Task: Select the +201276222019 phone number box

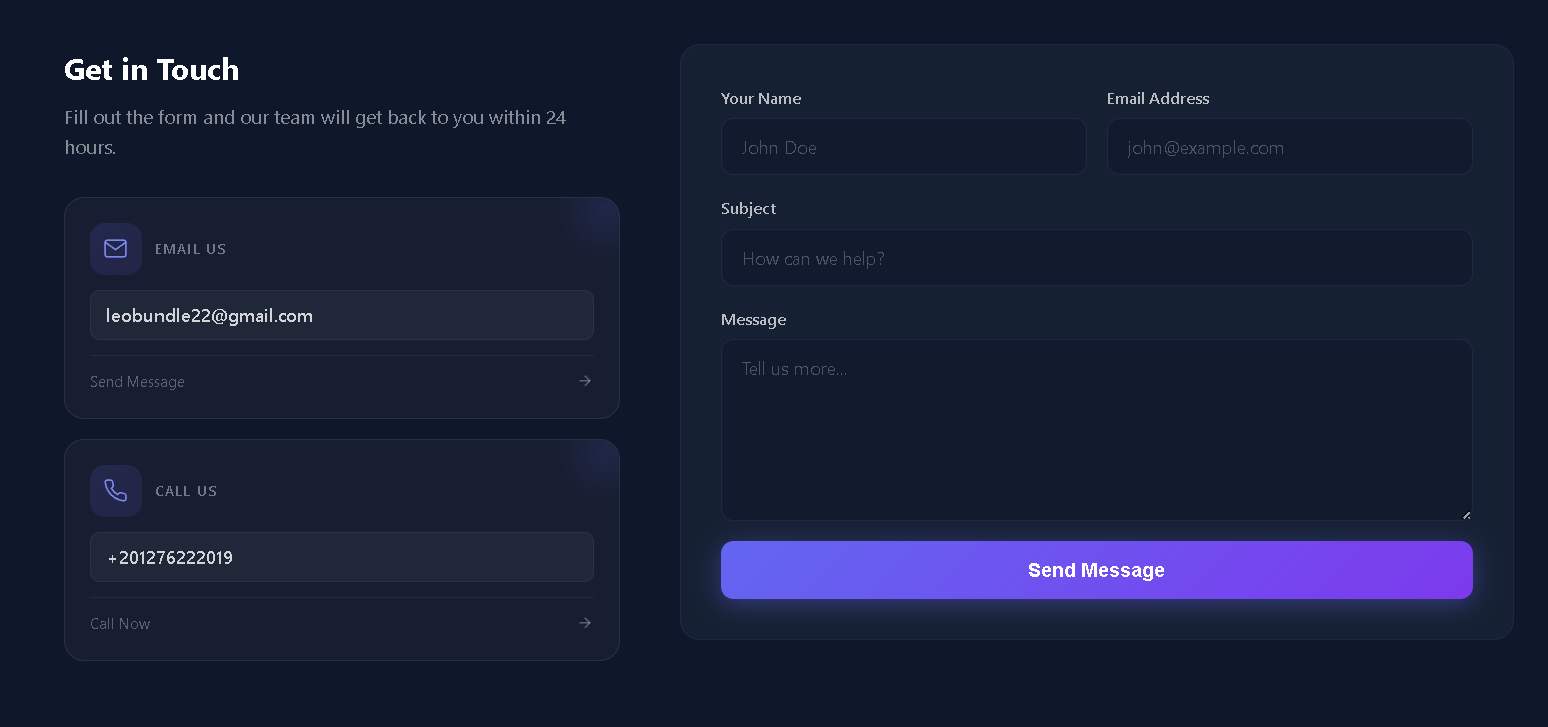Action: pyautogui.click(x=342, y=557)
